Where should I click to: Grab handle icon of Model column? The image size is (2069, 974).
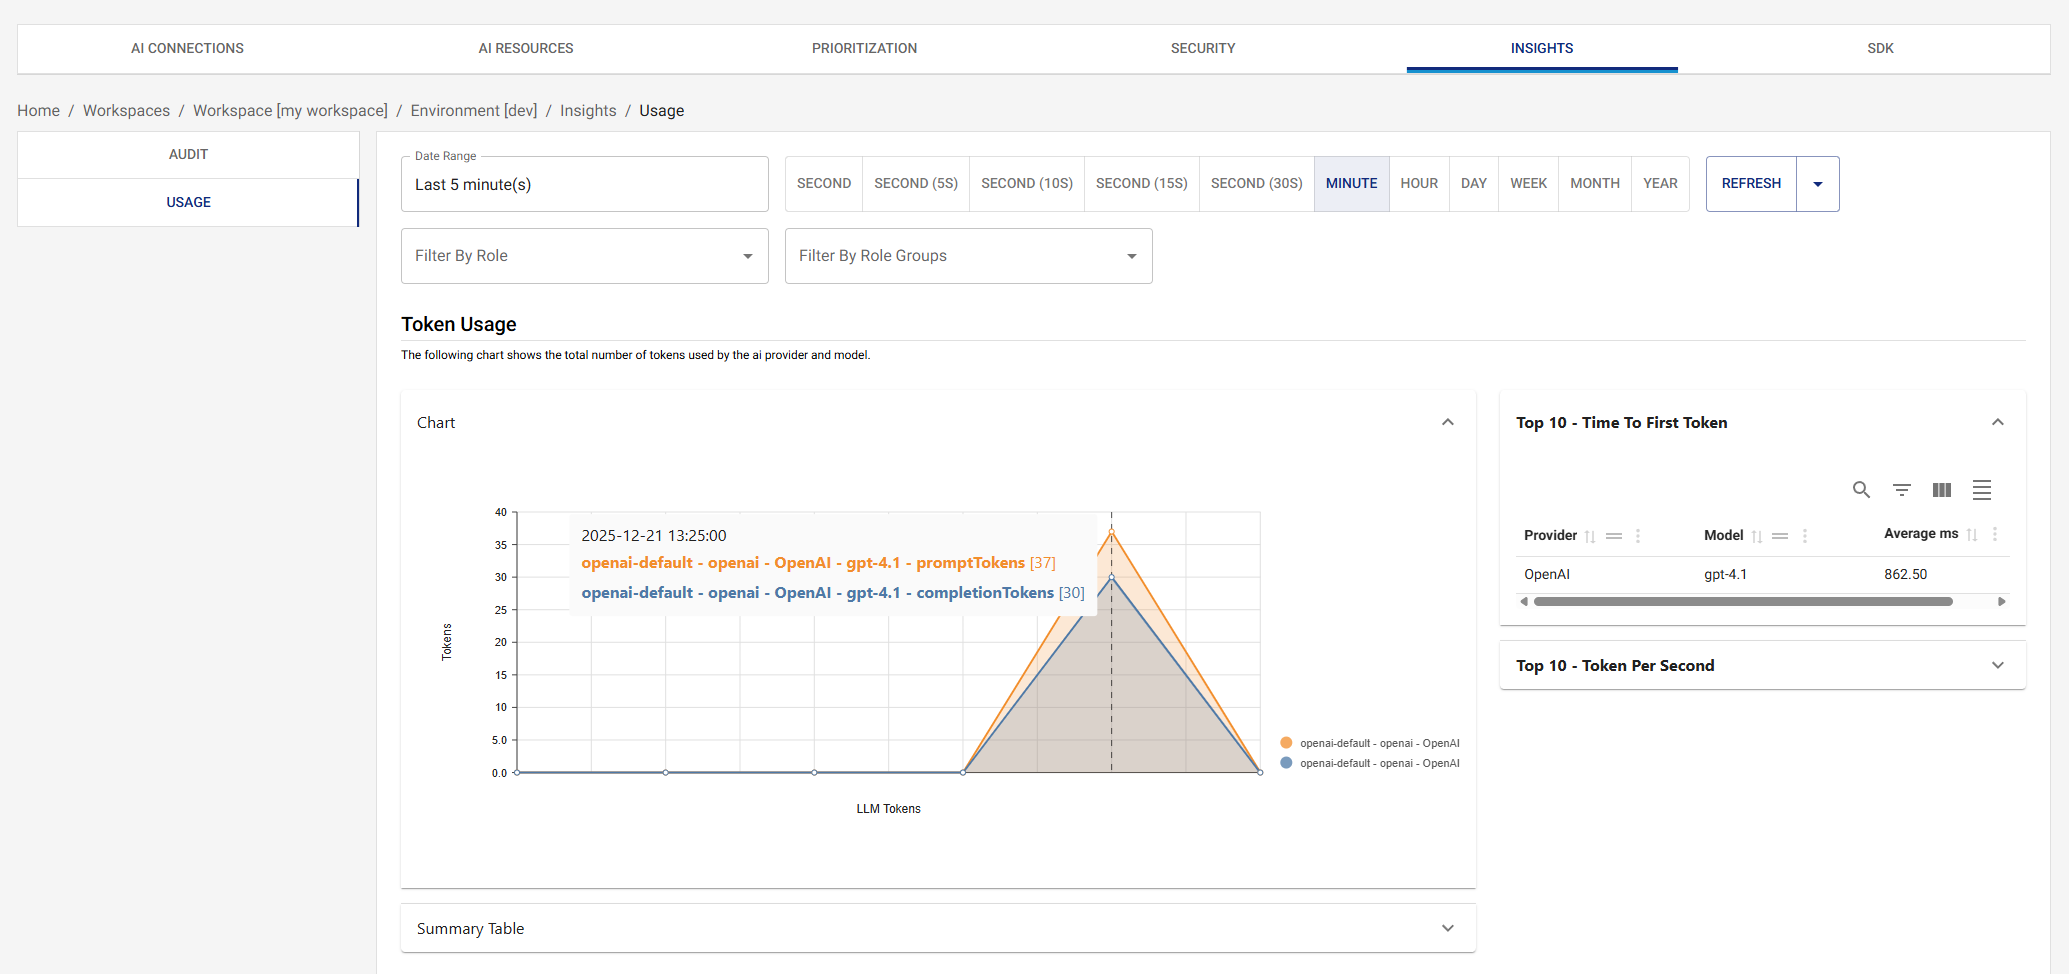coord(1780,536)
